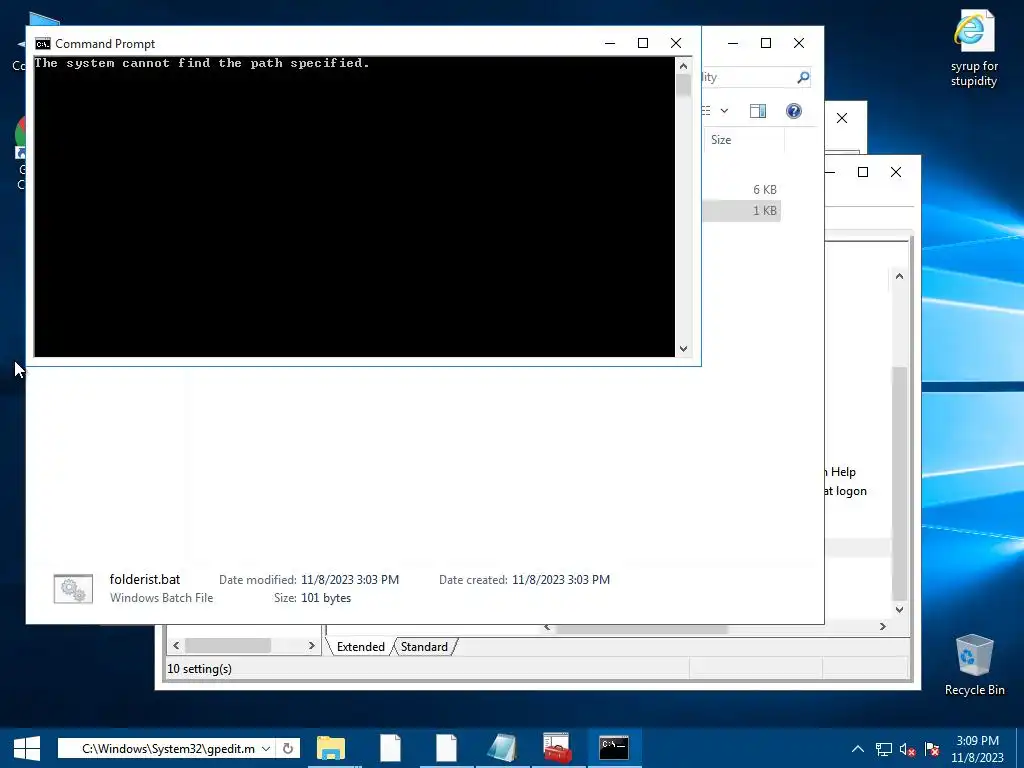Image resolution: width=1024 pixels, height=768 pixels.
Task: Open syrup for stupidity desktop shortcut
Action: click(974, 48)
